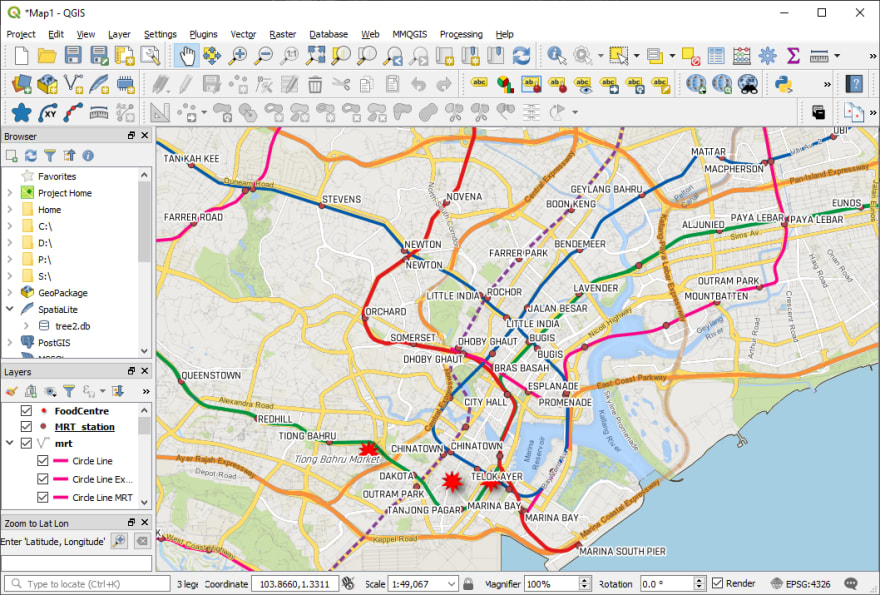Increase the Rotation value with the up arrow

699,580
